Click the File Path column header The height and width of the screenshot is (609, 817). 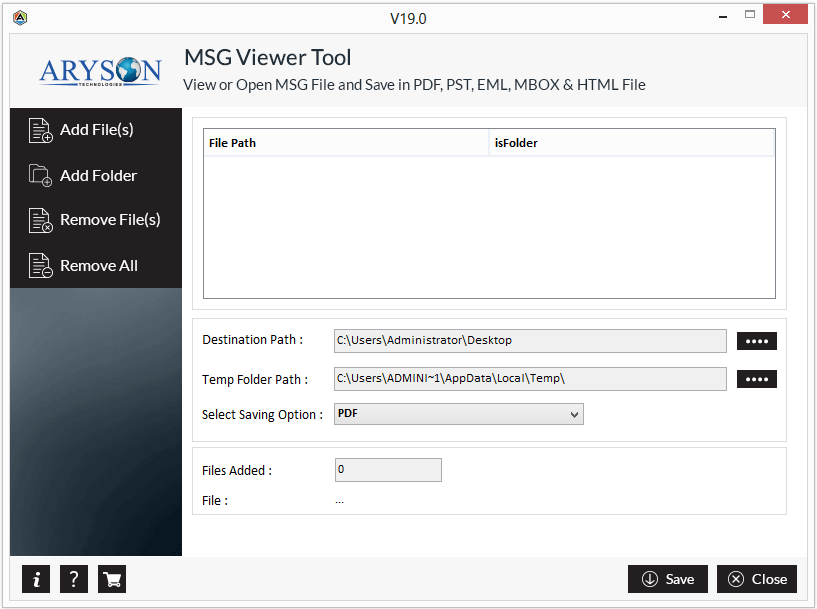click(x=346, y=143)
